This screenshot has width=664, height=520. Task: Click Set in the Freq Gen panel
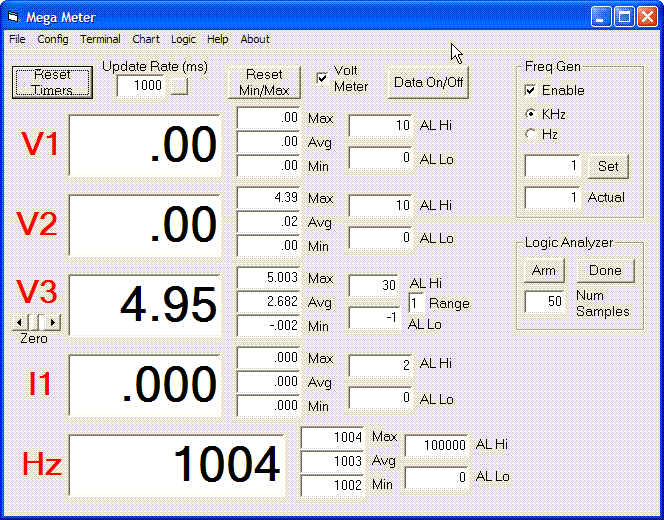608,166
